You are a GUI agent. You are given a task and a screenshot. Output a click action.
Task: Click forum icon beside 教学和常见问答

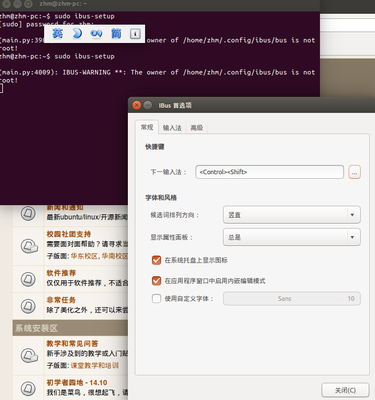[x=29, y=355]
